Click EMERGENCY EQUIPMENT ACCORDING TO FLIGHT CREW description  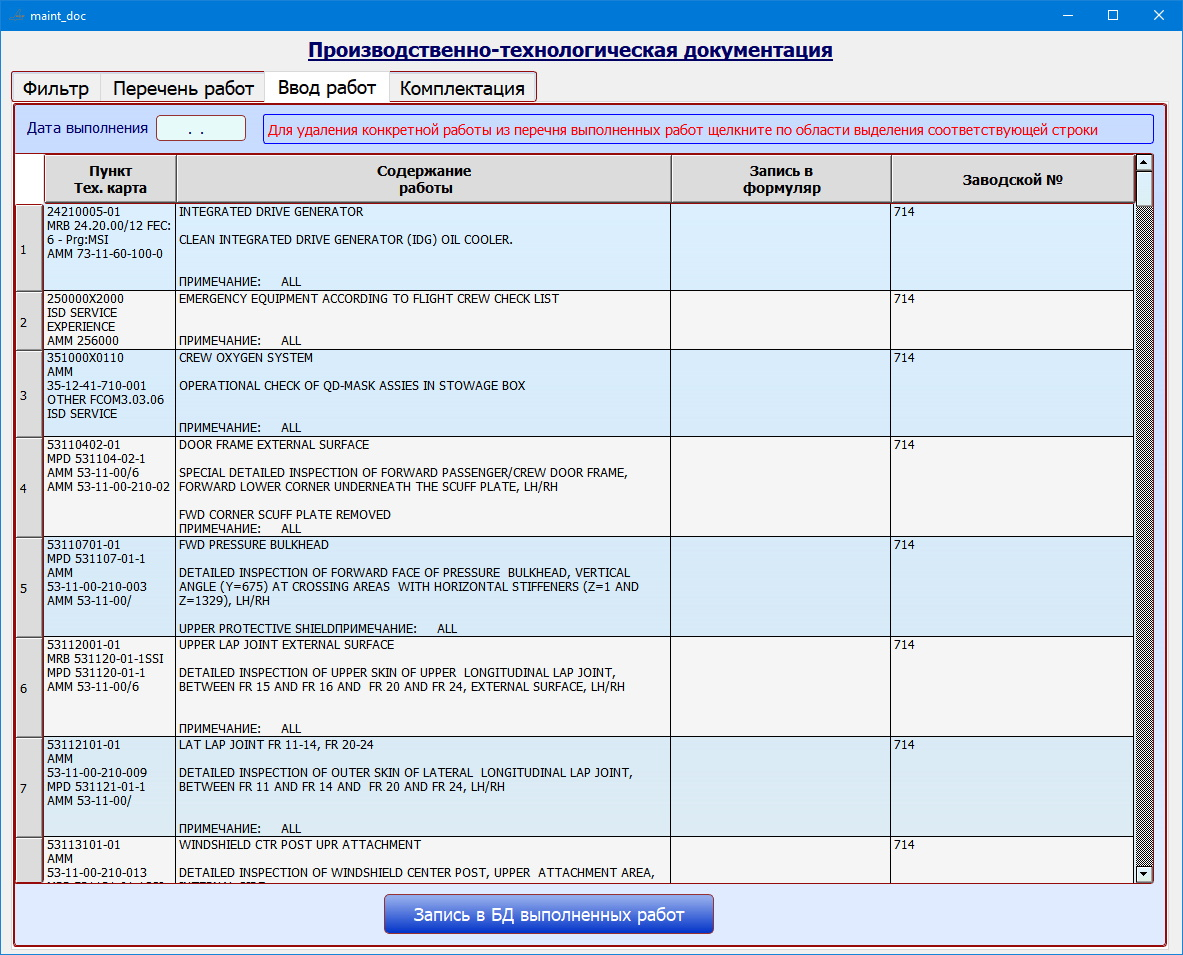(x=423, y=320)
